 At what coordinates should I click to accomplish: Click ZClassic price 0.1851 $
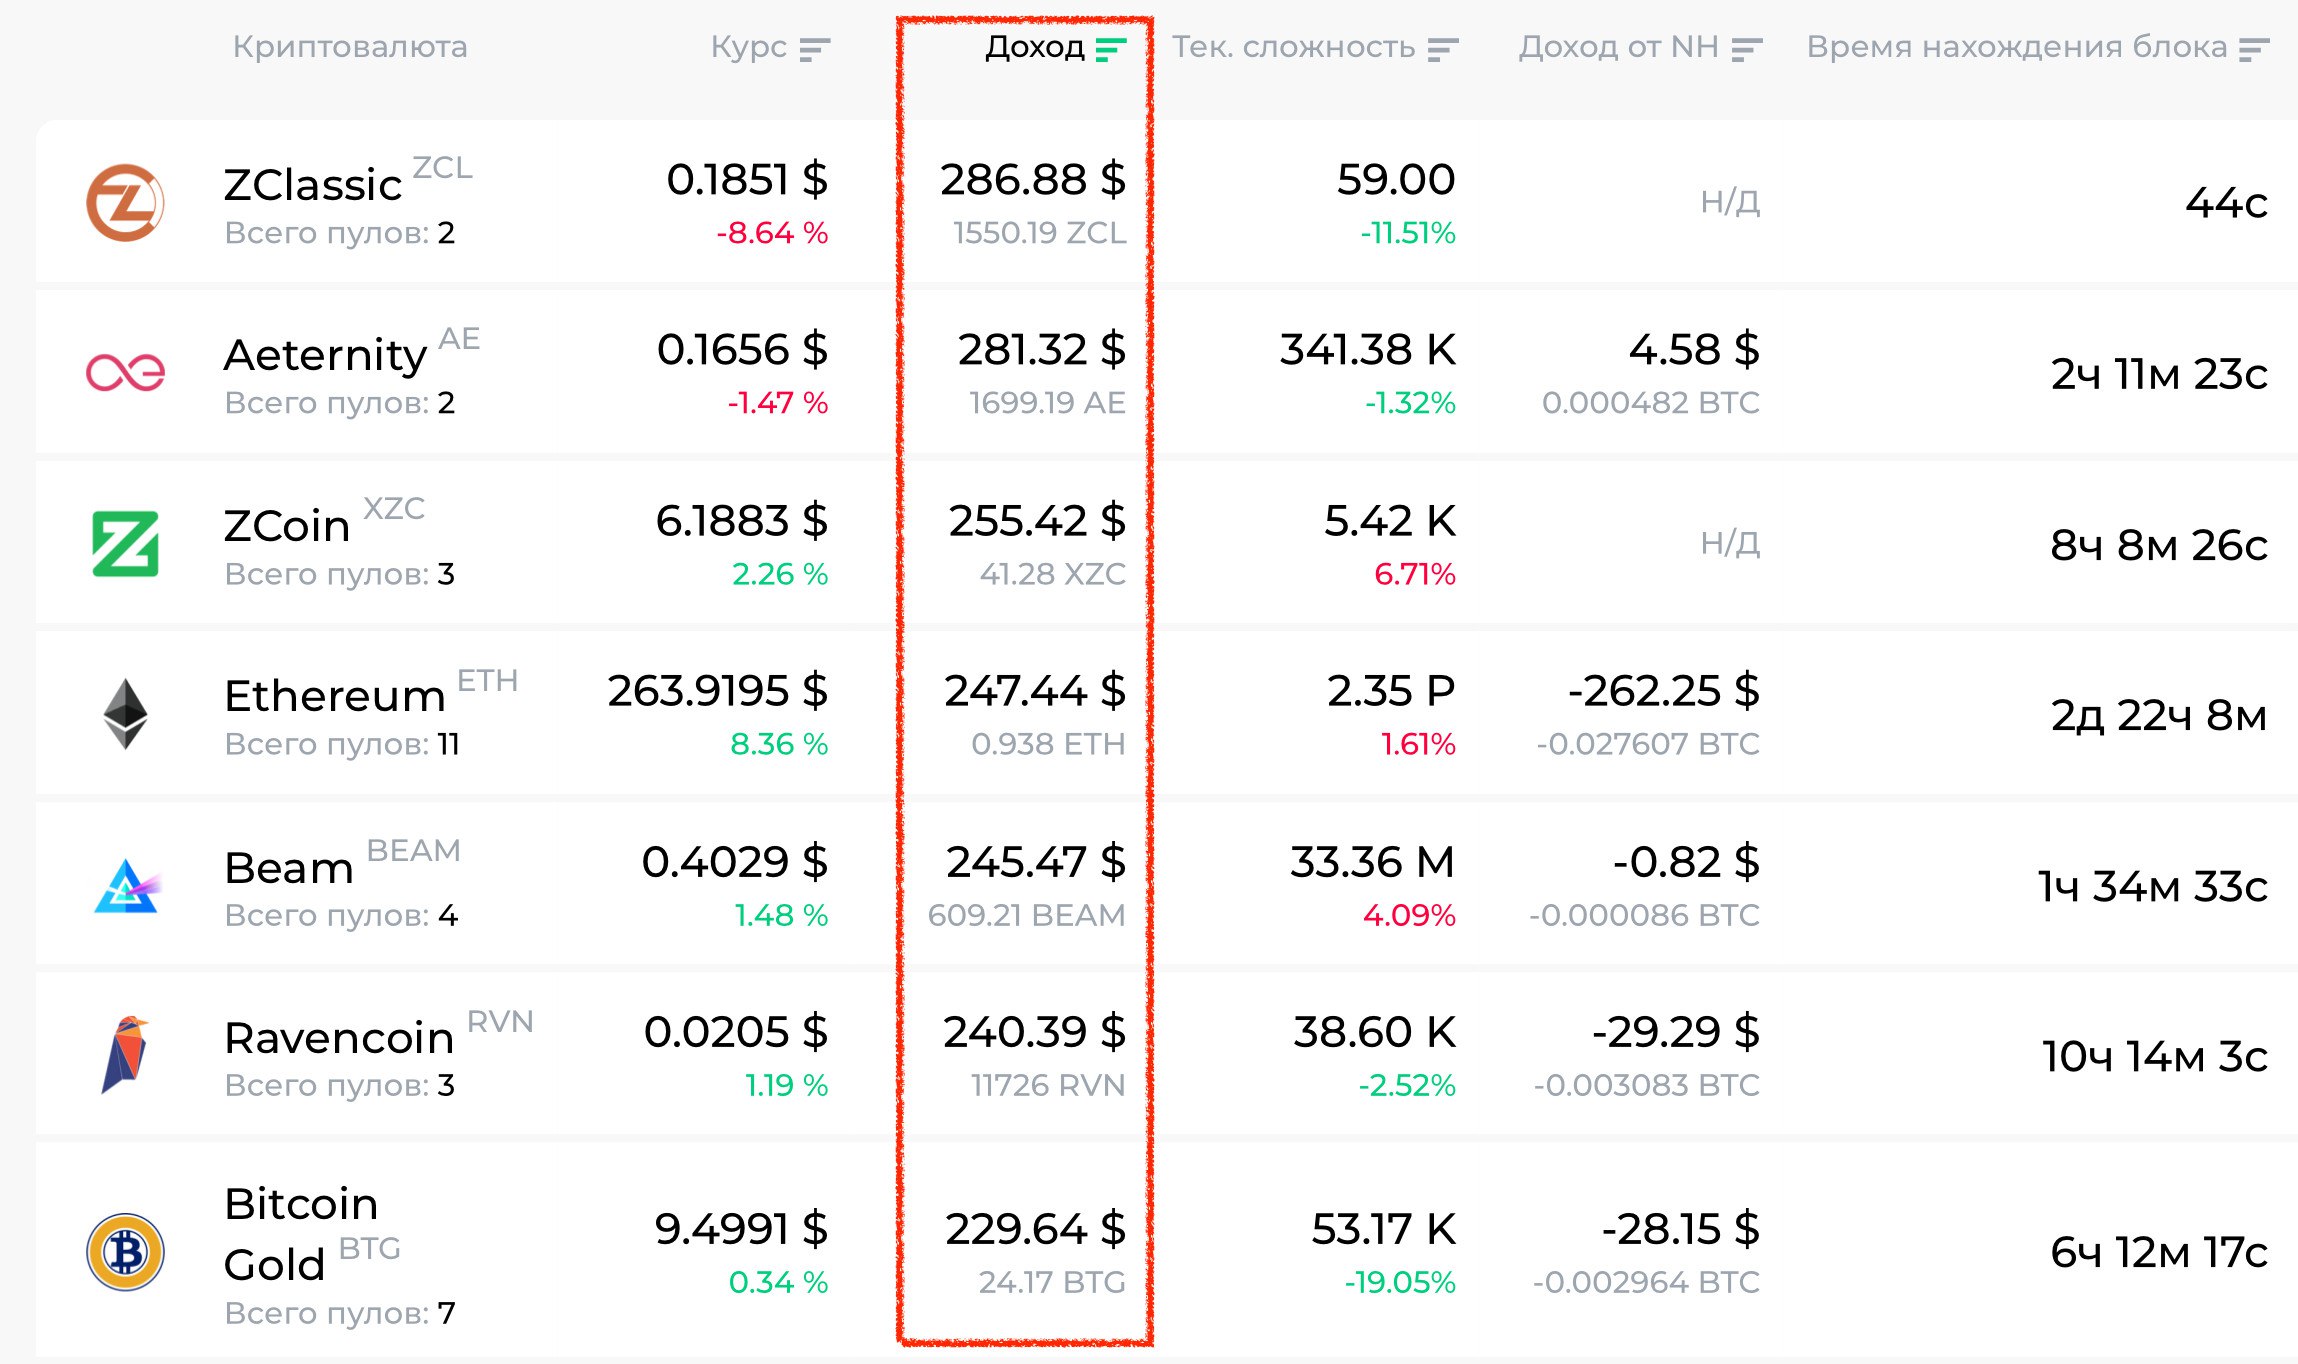(747, 180)
